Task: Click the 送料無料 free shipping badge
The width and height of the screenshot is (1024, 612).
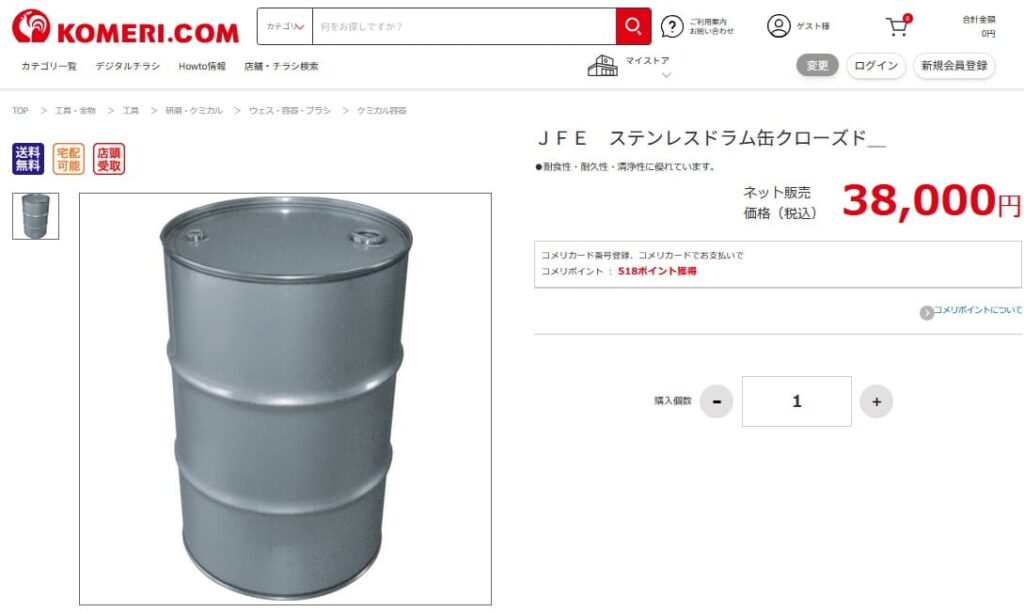Action: pos(28,159)
